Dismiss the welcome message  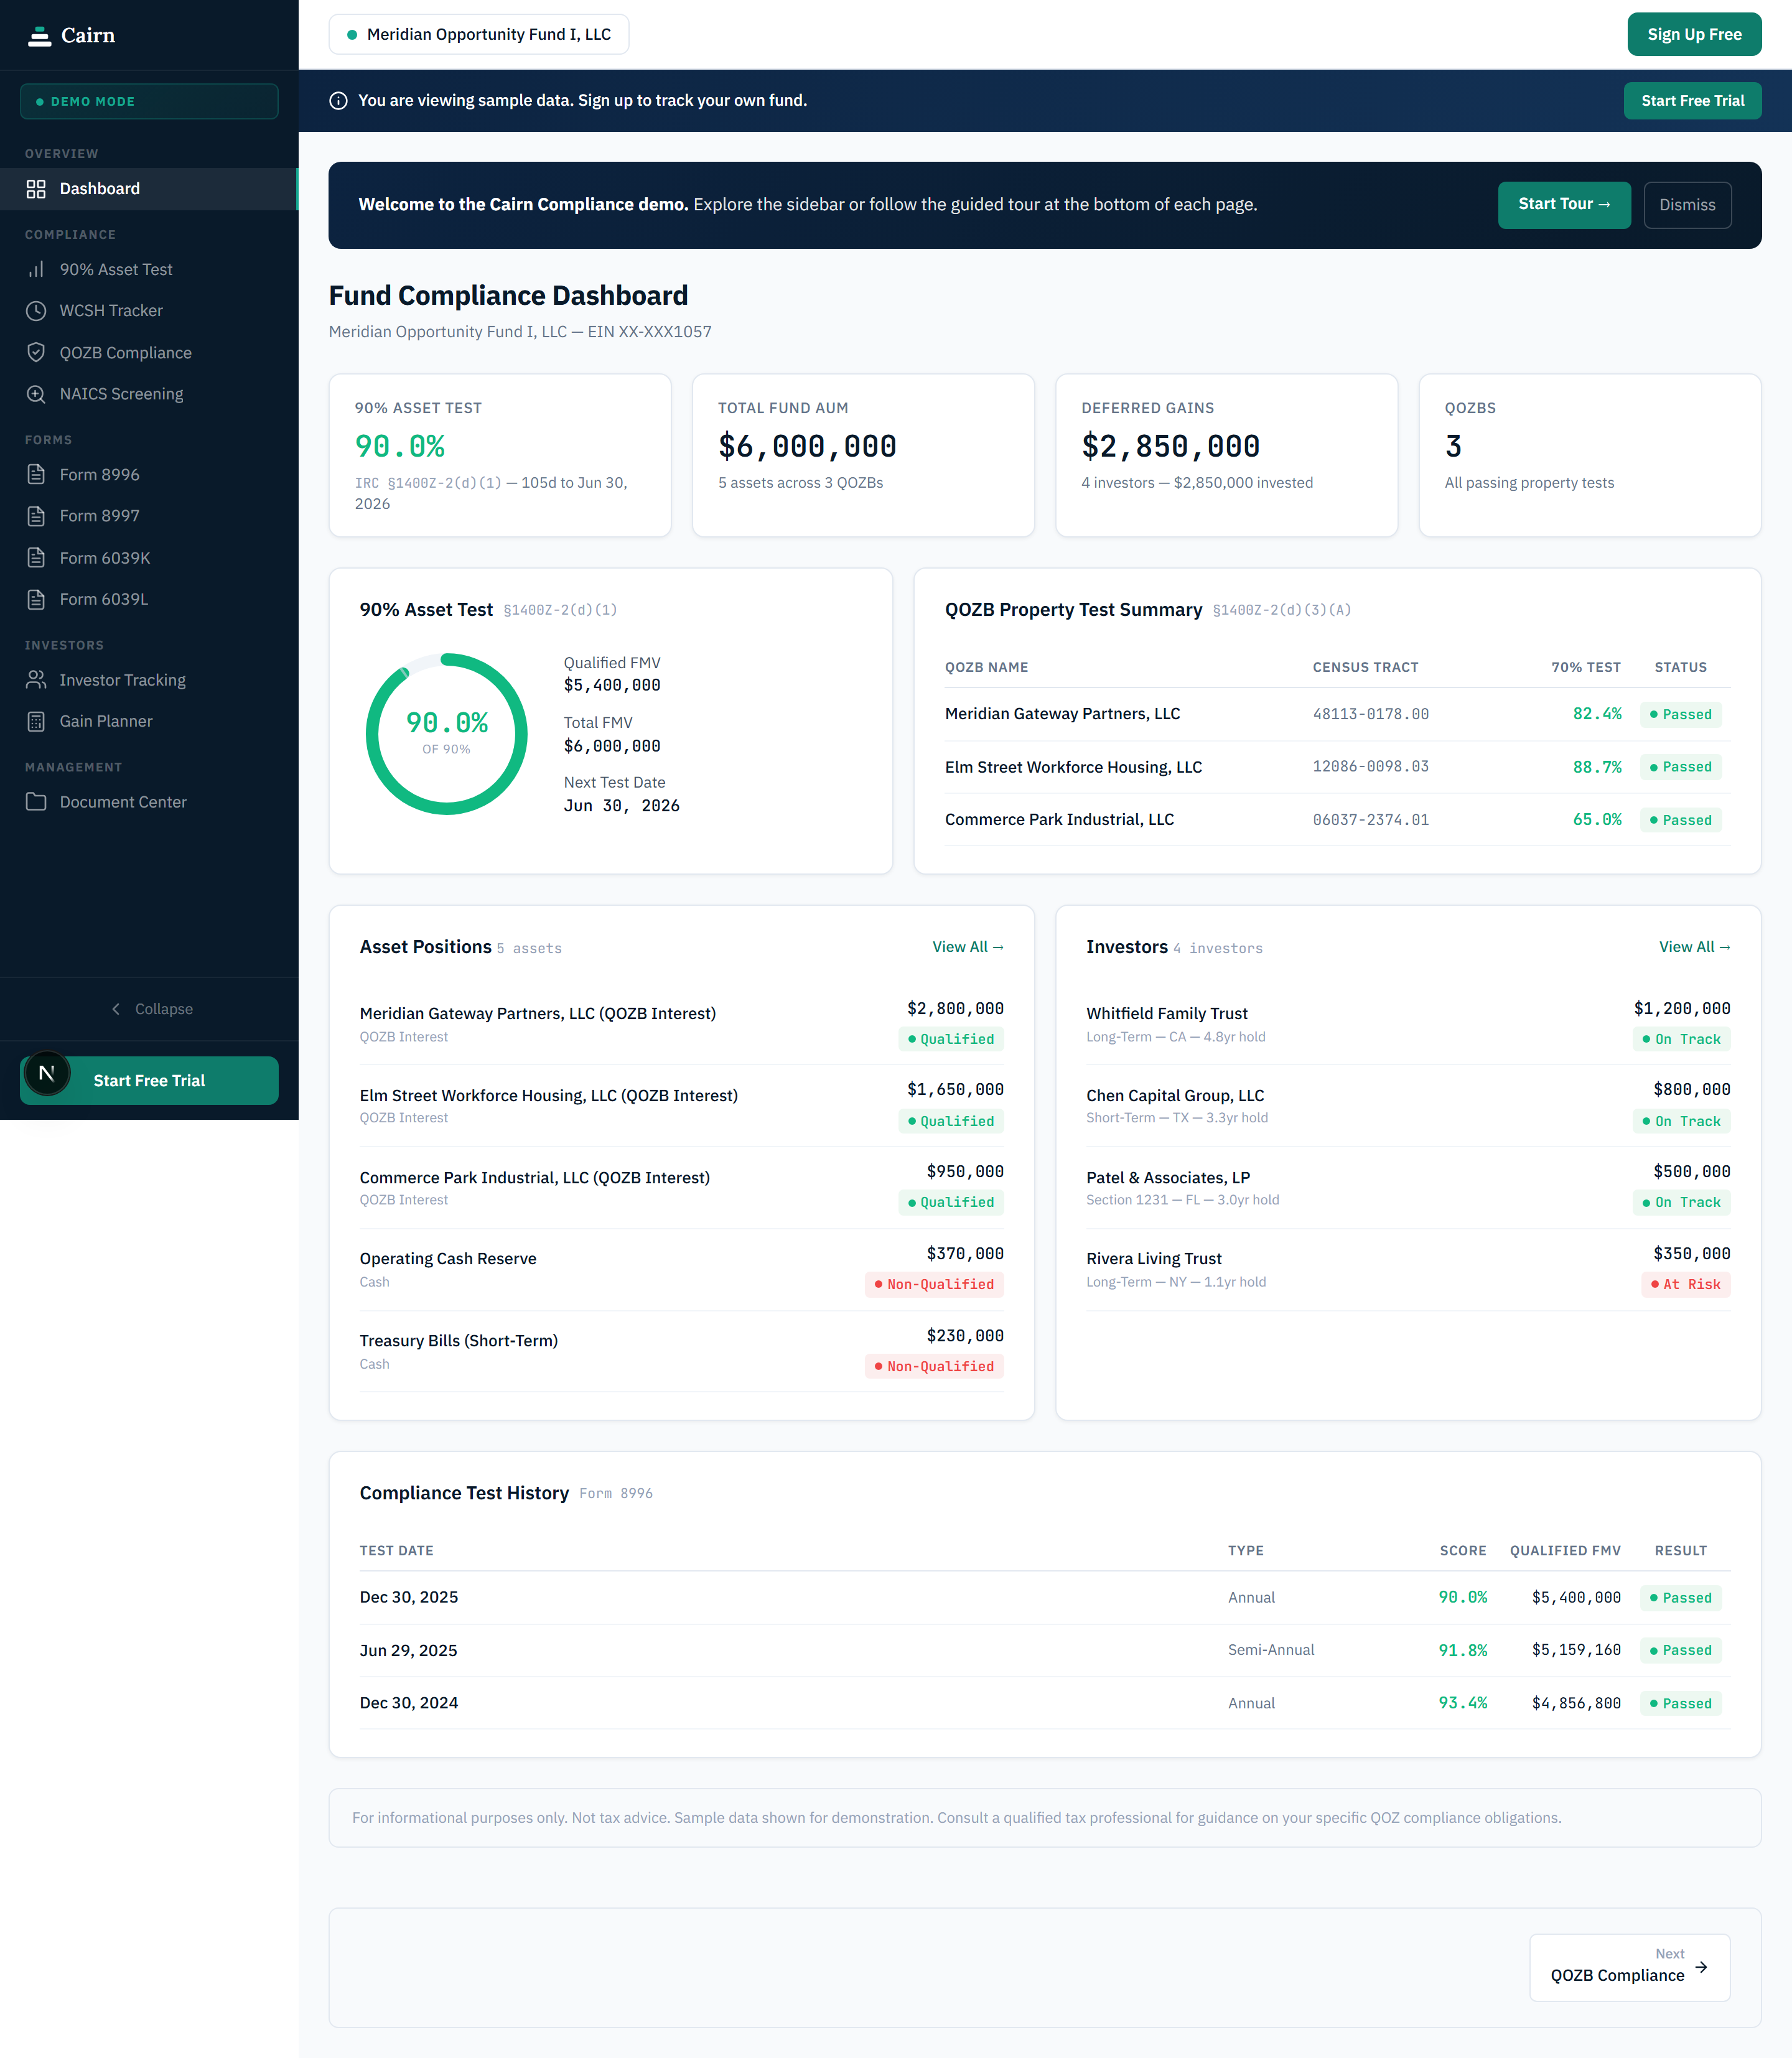pyautogui.click(x=1687, y=205)
